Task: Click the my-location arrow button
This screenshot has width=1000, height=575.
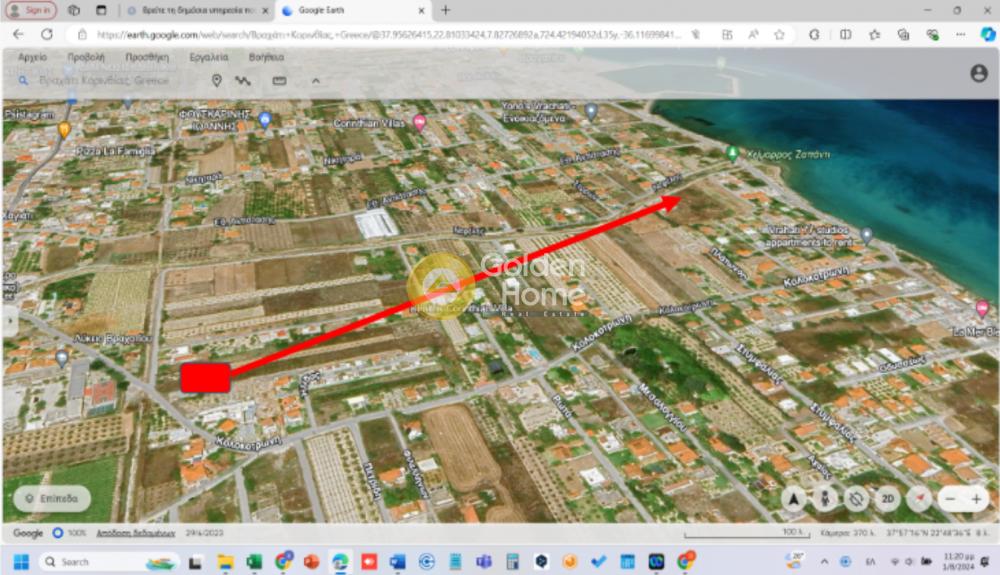Action: (794, 498)
